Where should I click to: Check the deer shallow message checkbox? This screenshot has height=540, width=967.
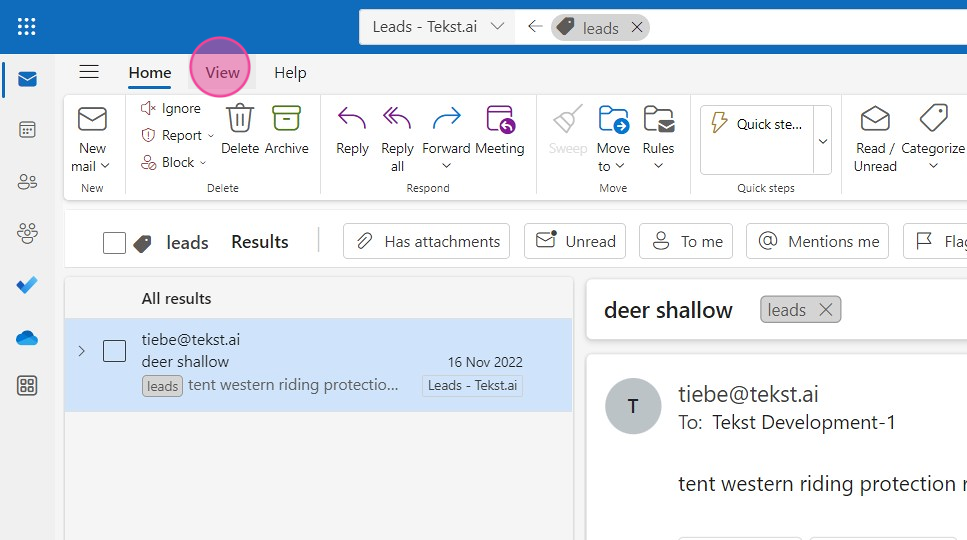(x=115, y=351)
